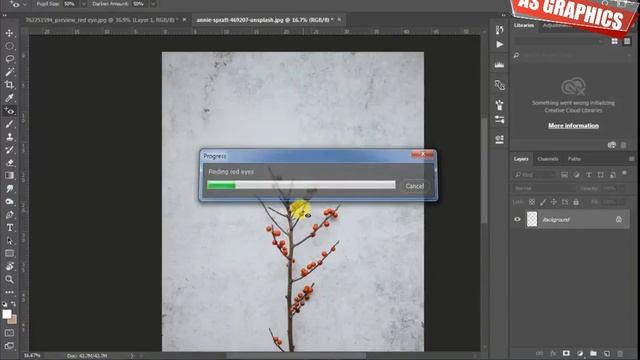Image resolution: width=640 pixels, height=360 pixels.
Task: Toggle lock transparent pixels
Action: click(x=532, y=202)
